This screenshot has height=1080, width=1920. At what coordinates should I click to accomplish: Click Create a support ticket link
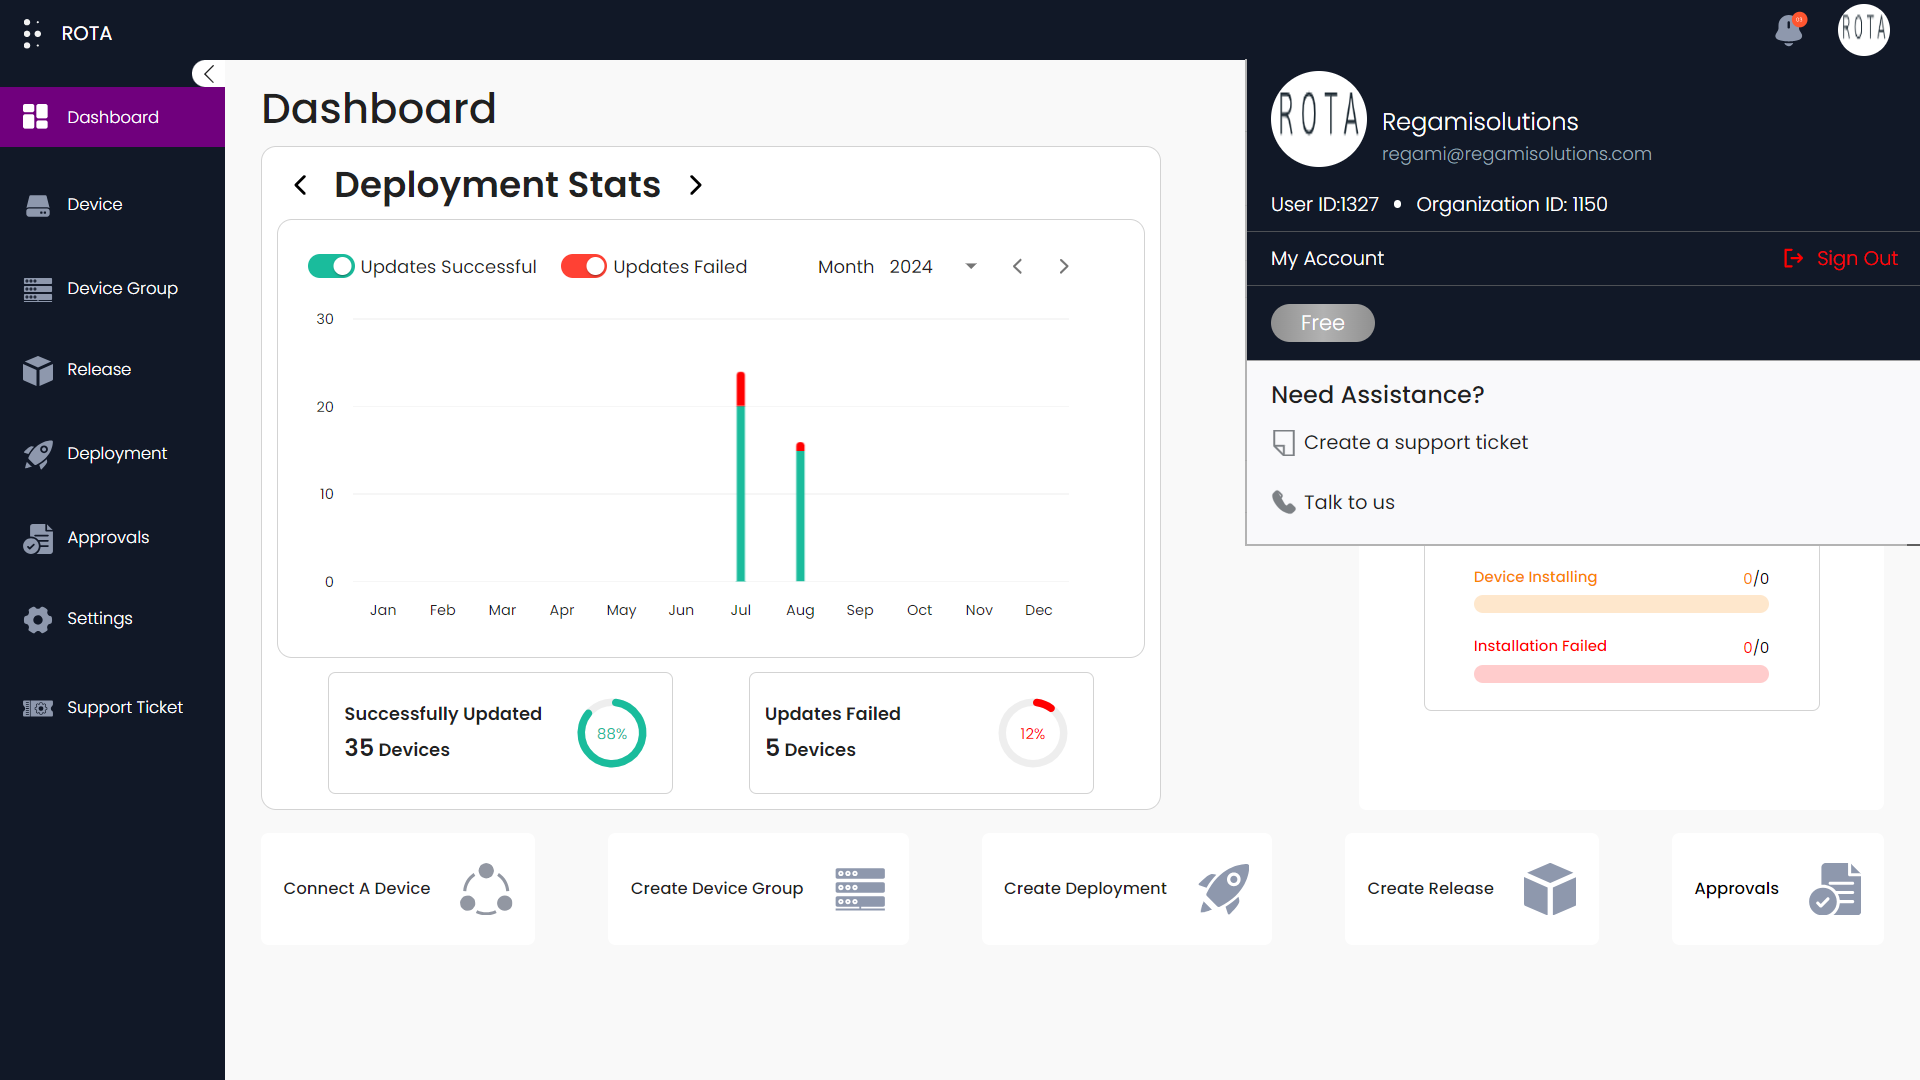tap(1415, 442)
